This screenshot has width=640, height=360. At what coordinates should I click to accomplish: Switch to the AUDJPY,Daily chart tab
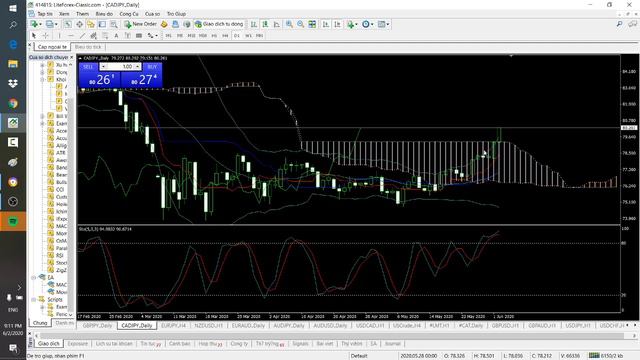[x=289, y=326]
